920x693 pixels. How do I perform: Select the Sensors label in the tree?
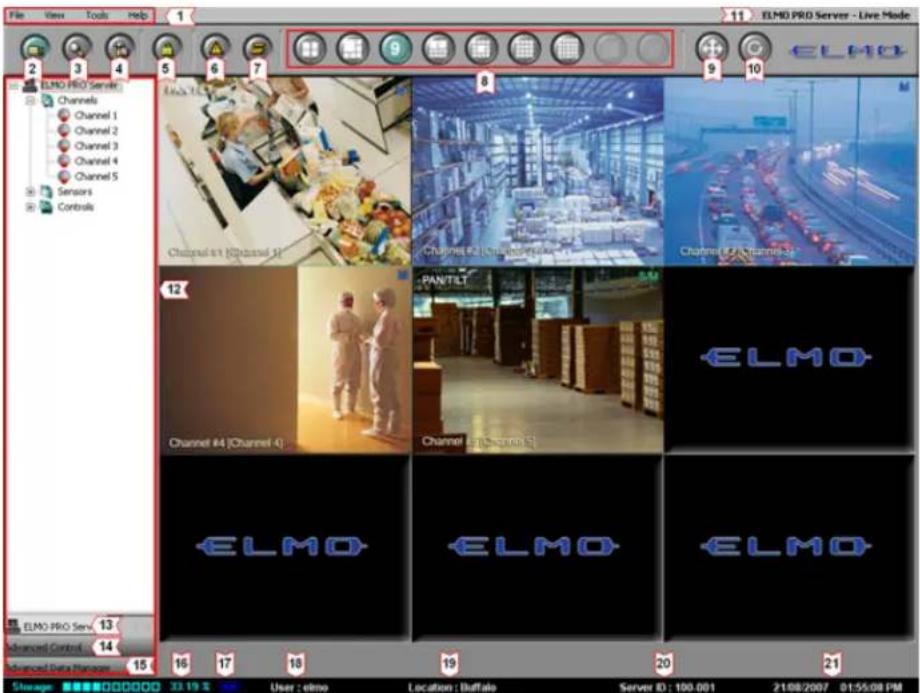pyautogui.click(x=75, y=191)
